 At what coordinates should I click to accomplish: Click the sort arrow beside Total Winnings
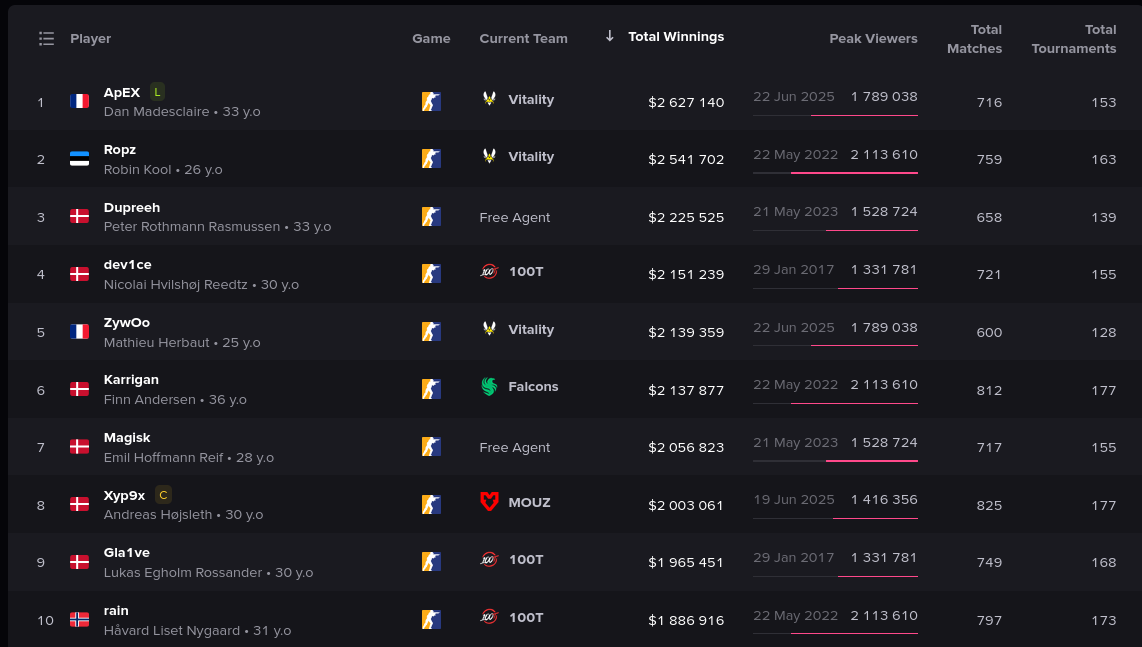(x=610, y=36)
